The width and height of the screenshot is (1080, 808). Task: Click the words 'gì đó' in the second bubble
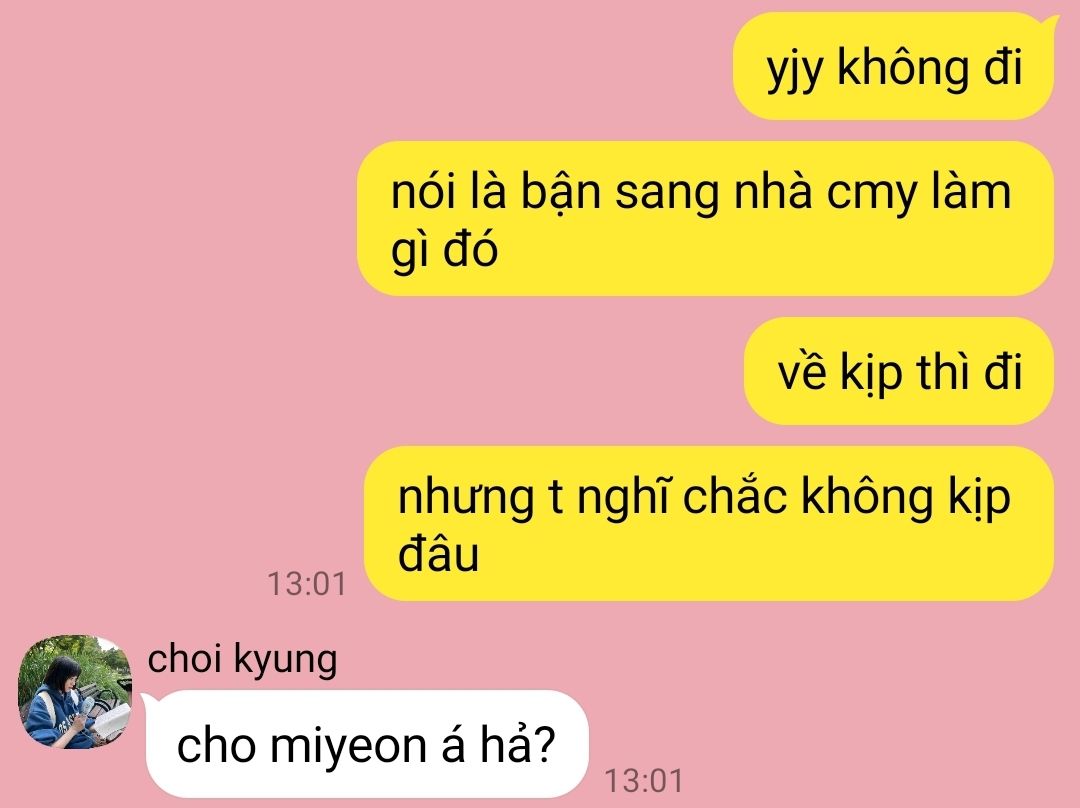[x=444, y=251]
